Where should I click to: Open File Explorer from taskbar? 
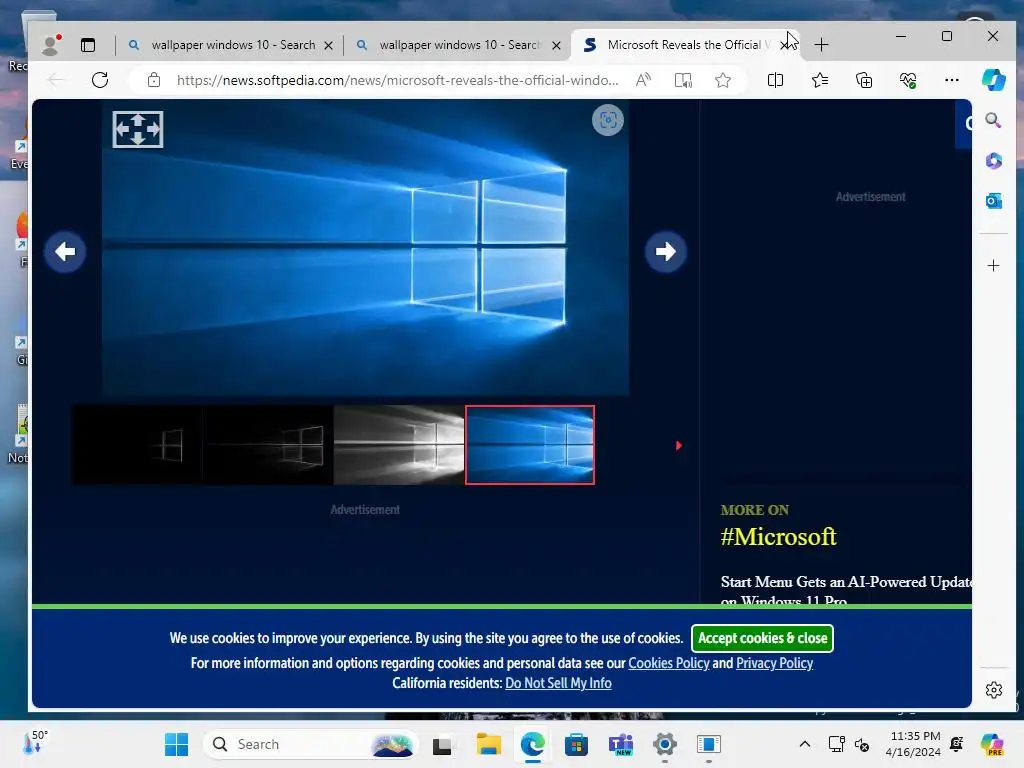(488, 744)
